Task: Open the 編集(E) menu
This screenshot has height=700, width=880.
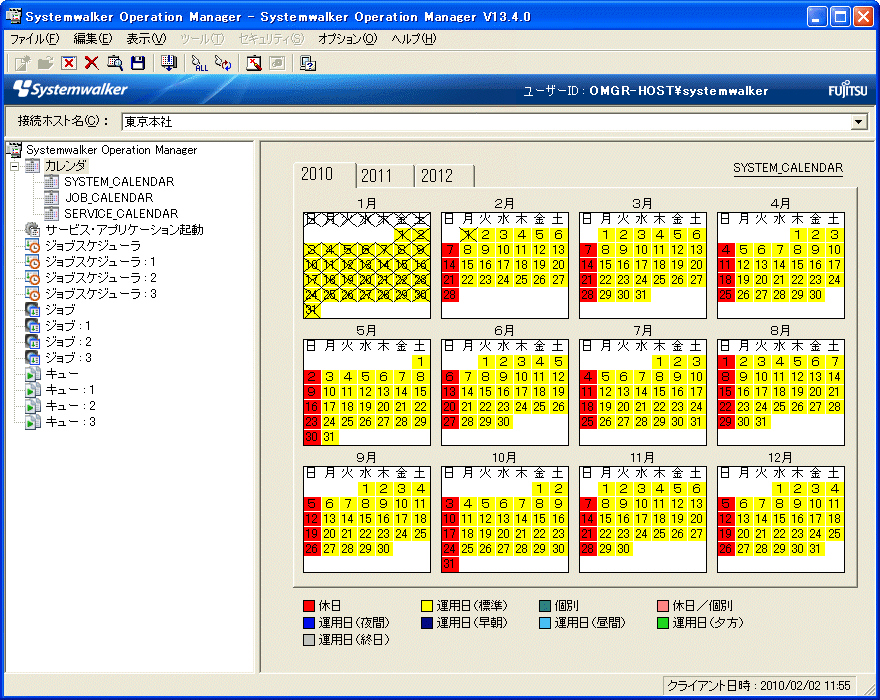Action: (93, 39)
